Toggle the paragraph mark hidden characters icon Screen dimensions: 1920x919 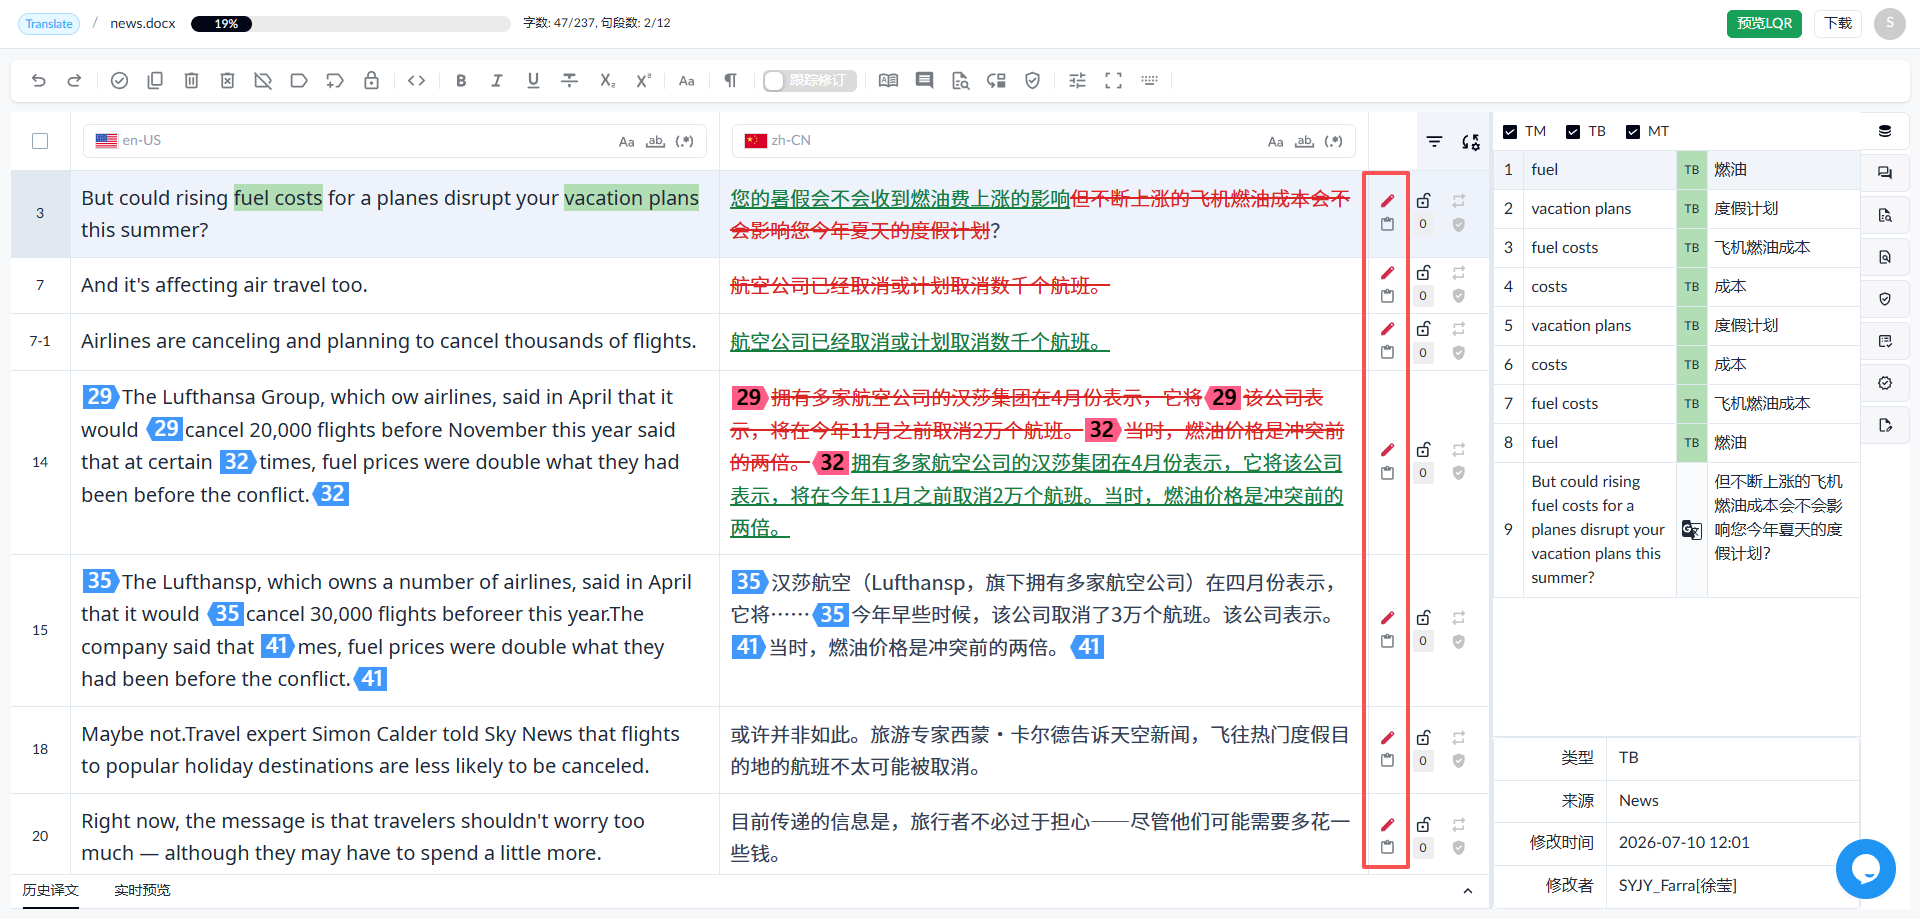point(730,81)
